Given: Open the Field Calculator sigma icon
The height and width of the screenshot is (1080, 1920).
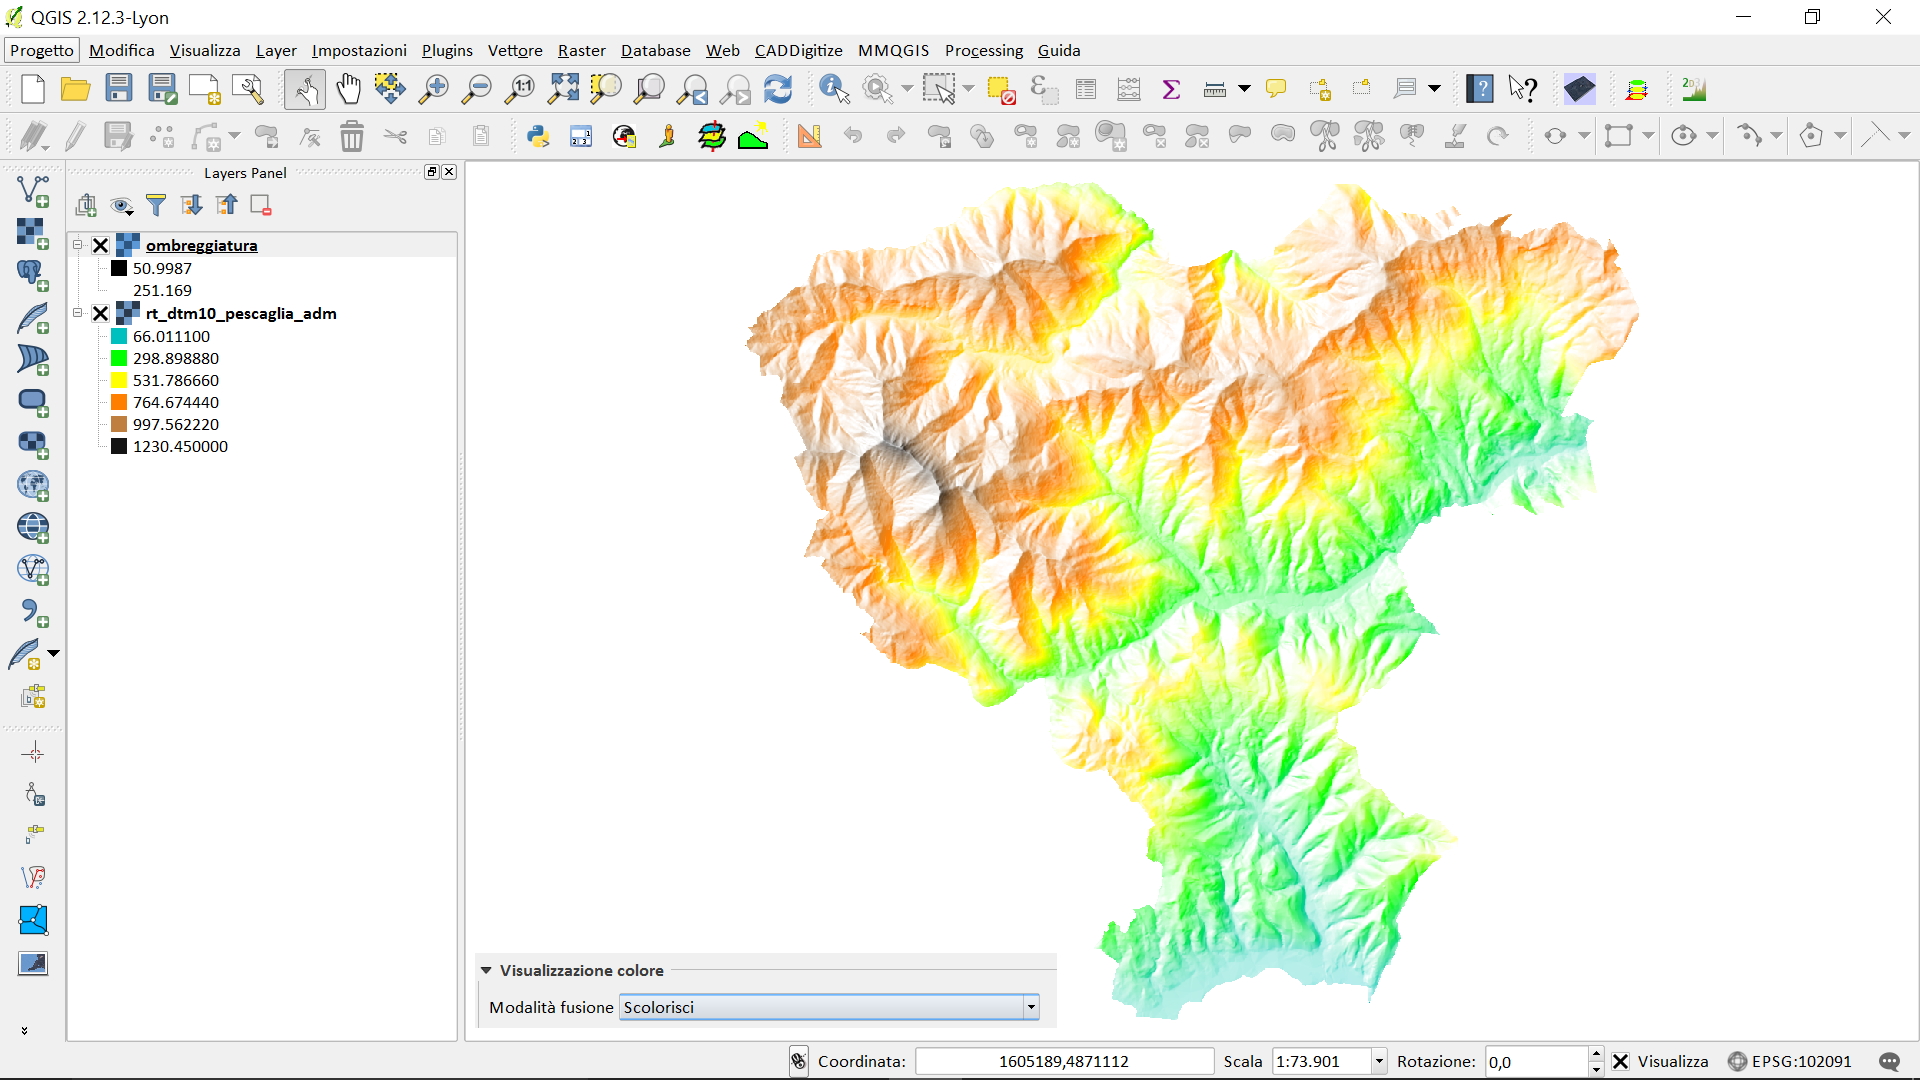Looking at the screenshot, I should click(1171, 89).
